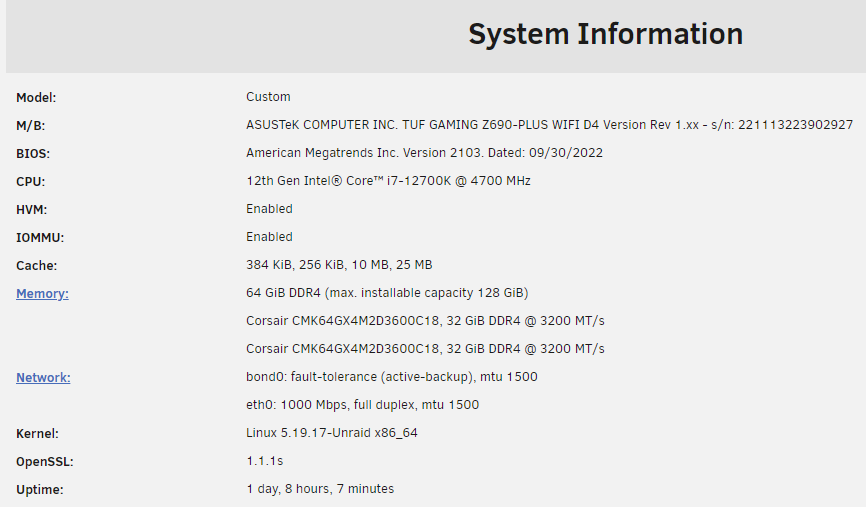Click the Cache value 384 KiB, 256 KiB
Screen dimensions: 866x507
coord(339,265)
